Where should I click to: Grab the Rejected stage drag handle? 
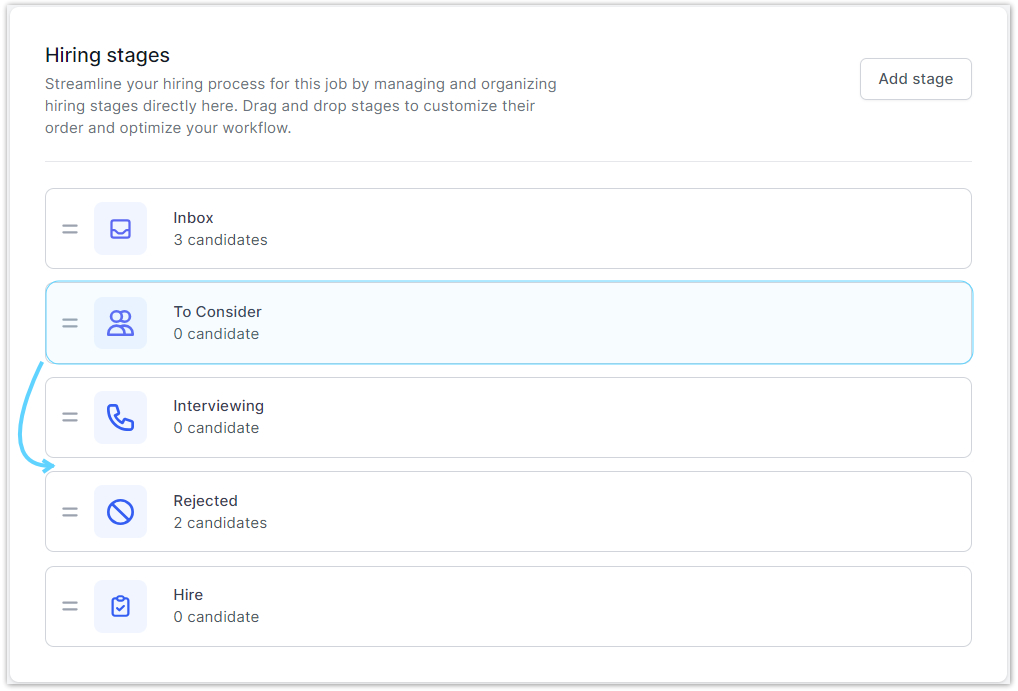point(70,512)
